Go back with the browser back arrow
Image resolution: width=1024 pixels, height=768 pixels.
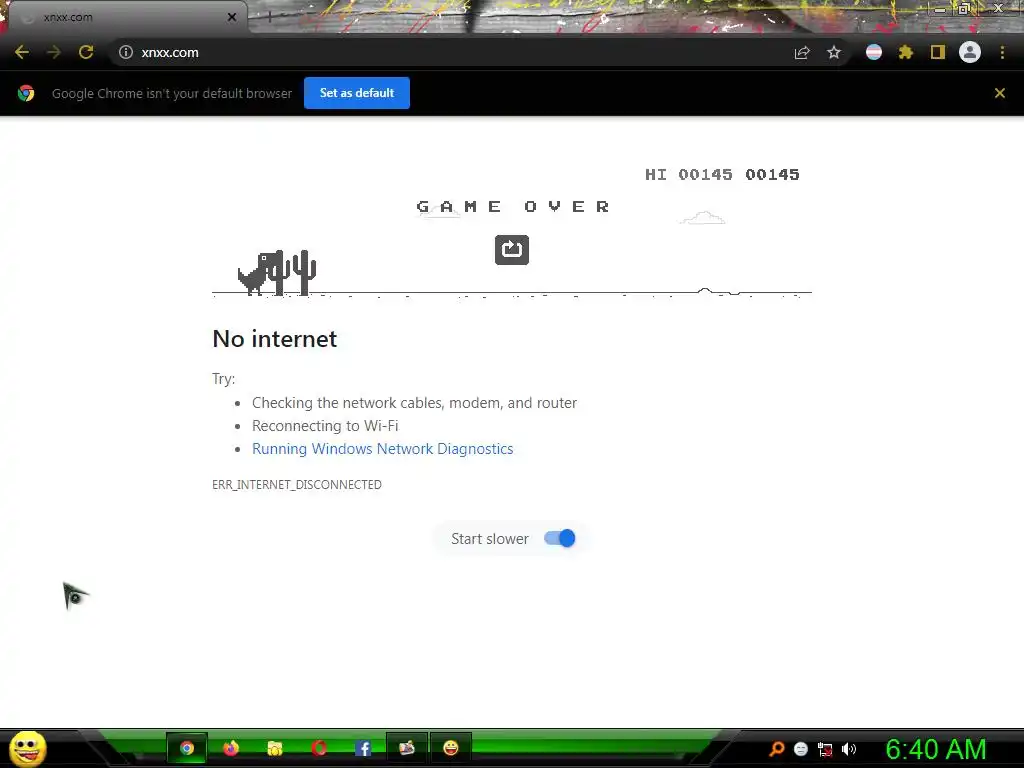click(22, 52)
